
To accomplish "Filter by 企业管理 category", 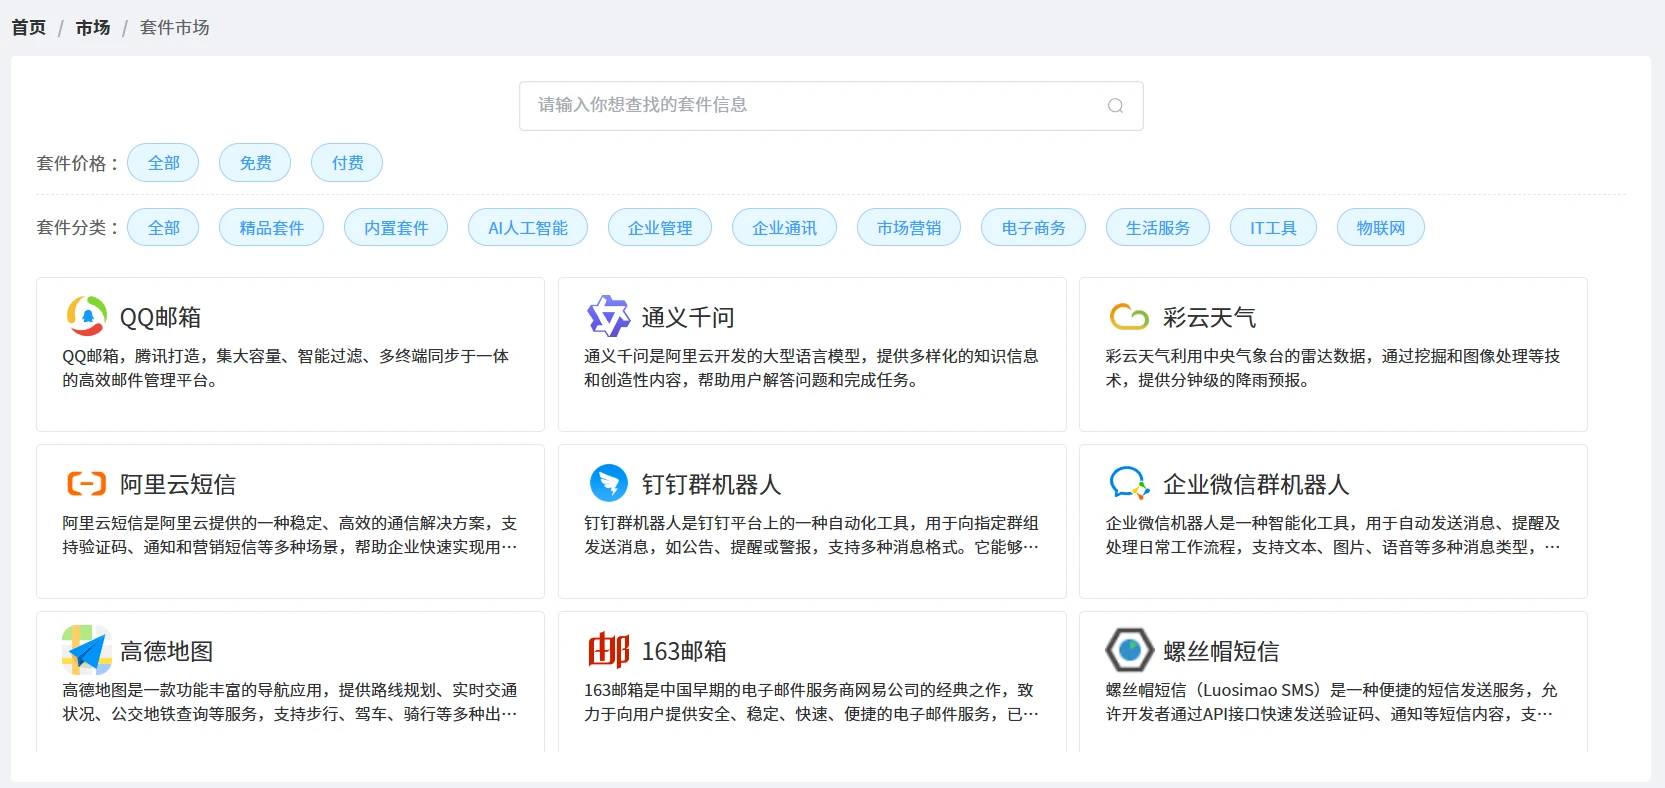I will 660,228.
